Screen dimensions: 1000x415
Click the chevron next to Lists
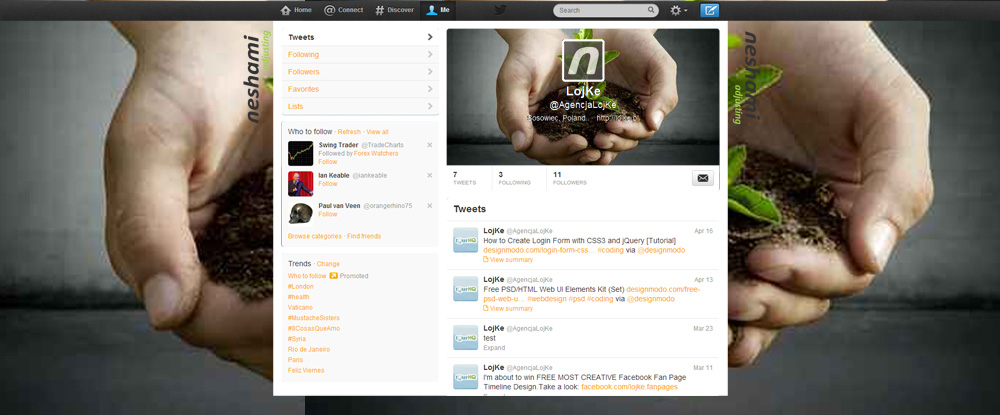[x=430, y=106]
